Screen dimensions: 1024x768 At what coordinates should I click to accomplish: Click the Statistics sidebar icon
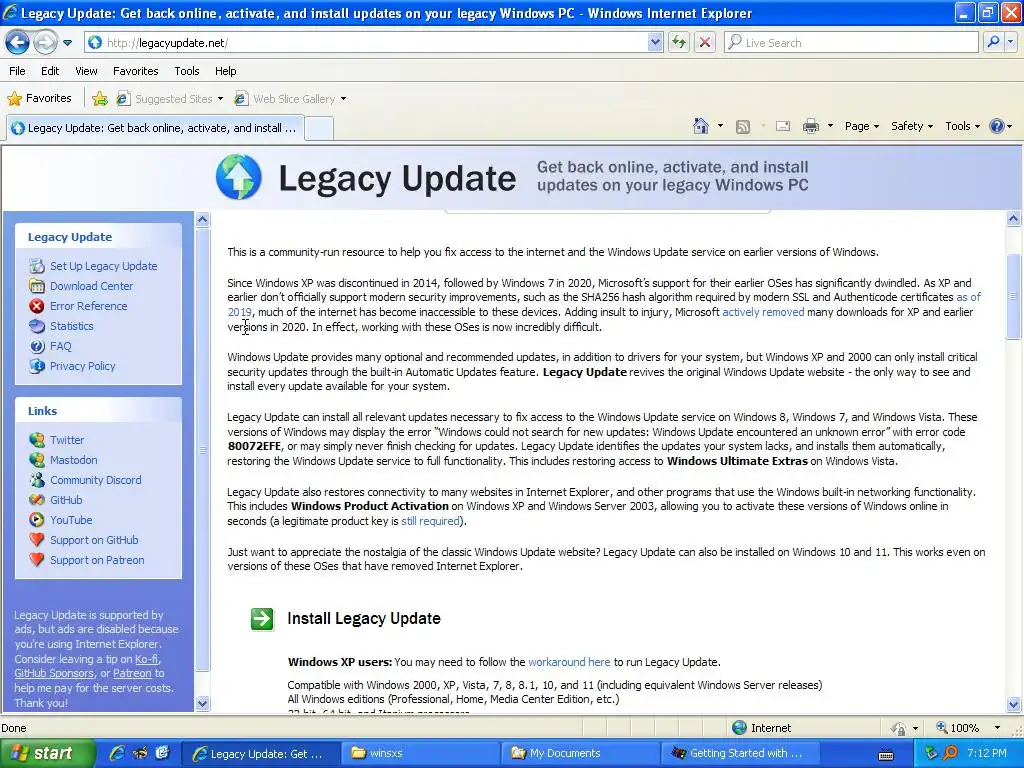(x=37, y=326)
